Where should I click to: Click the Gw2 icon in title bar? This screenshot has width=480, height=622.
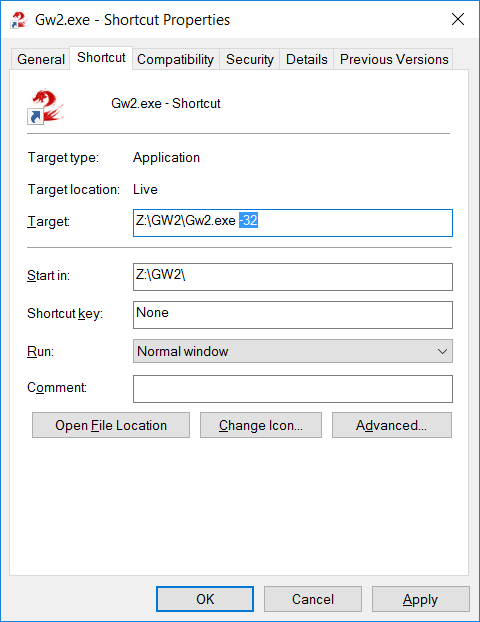[x=19, y=20]
